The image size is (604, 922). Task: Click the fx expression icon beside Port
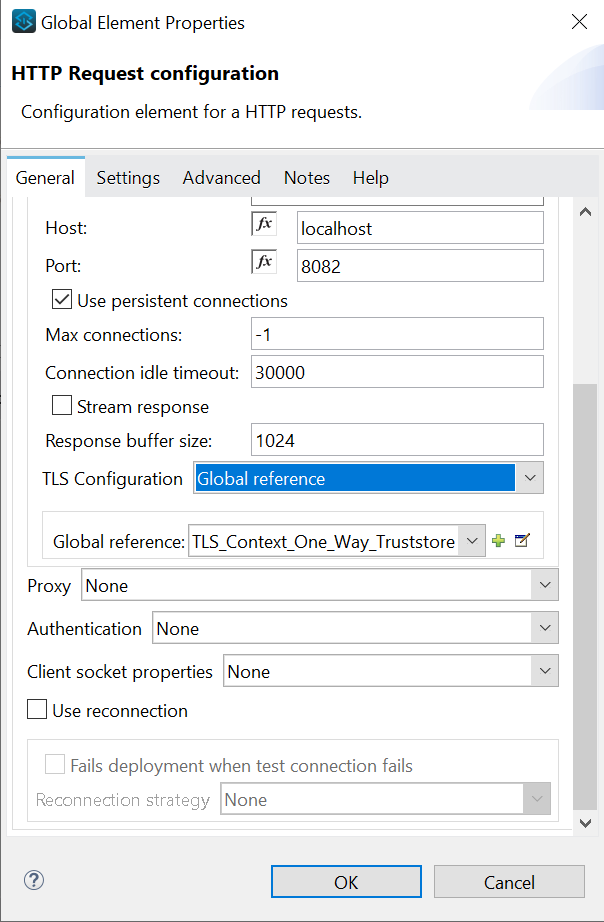pos(263,263)
